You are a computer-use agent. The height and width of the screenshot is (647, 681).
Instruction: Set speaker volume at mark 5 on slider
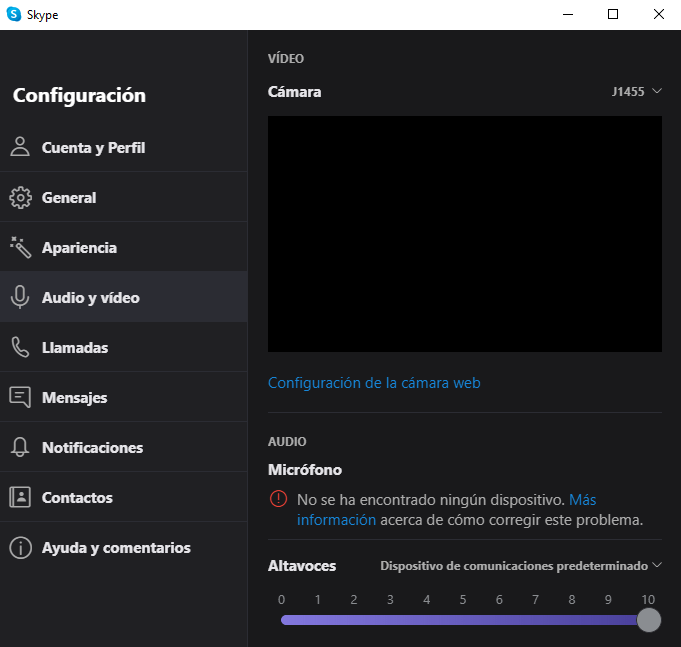(463, 620)
